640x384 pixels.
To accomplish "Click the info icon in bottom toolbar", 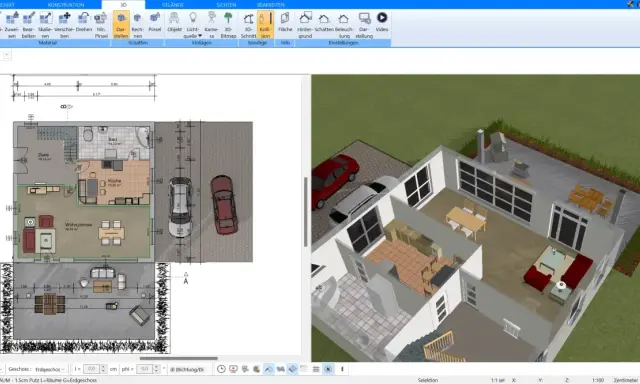I will 342,369.
